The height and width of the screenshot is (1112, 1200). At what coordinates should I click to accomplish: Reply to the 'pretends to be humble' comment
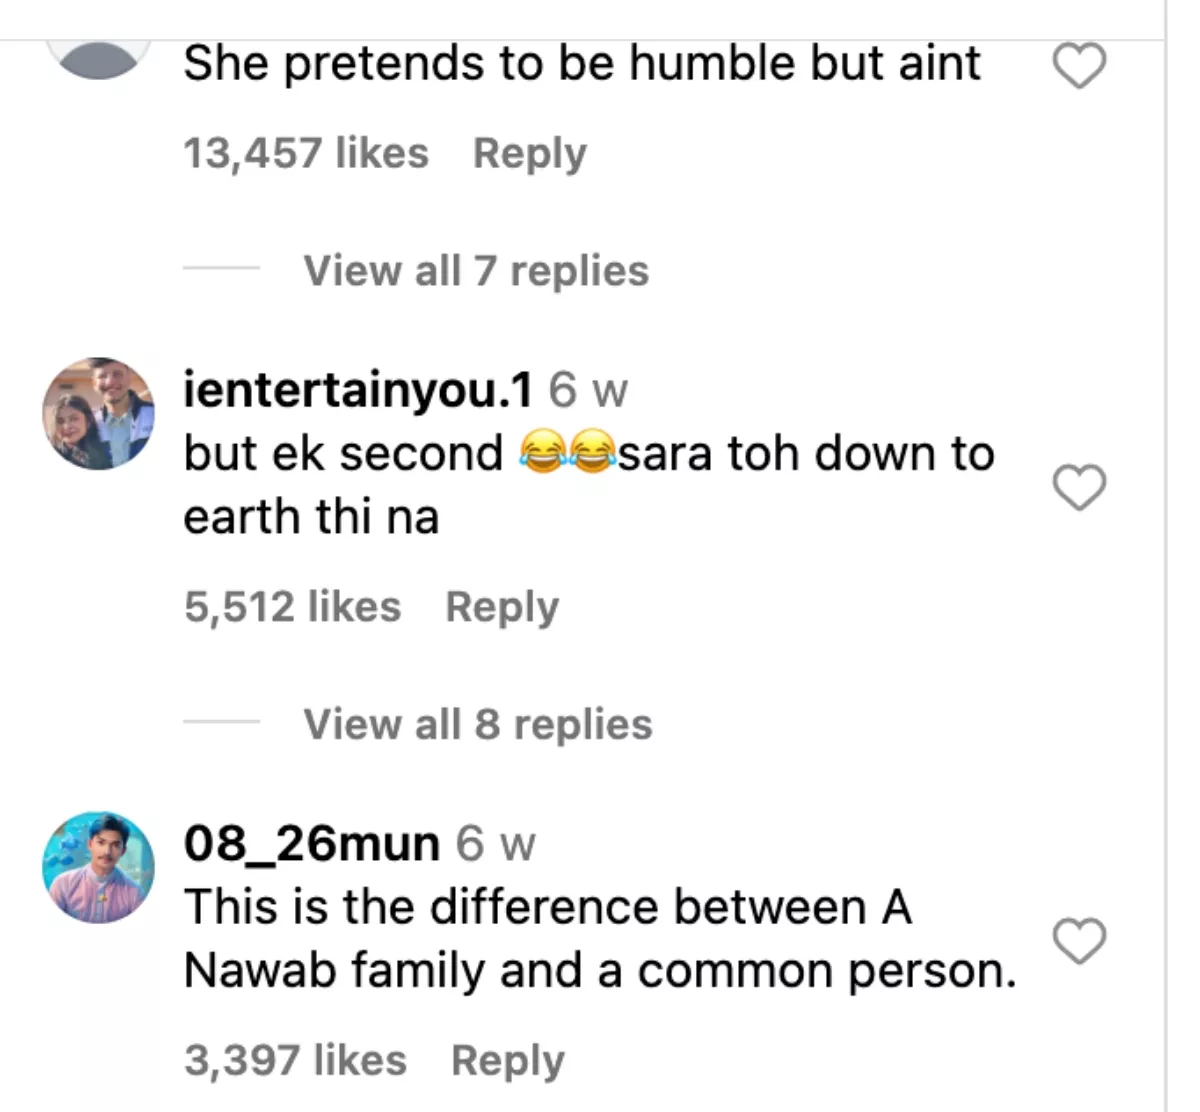[529, 154]
